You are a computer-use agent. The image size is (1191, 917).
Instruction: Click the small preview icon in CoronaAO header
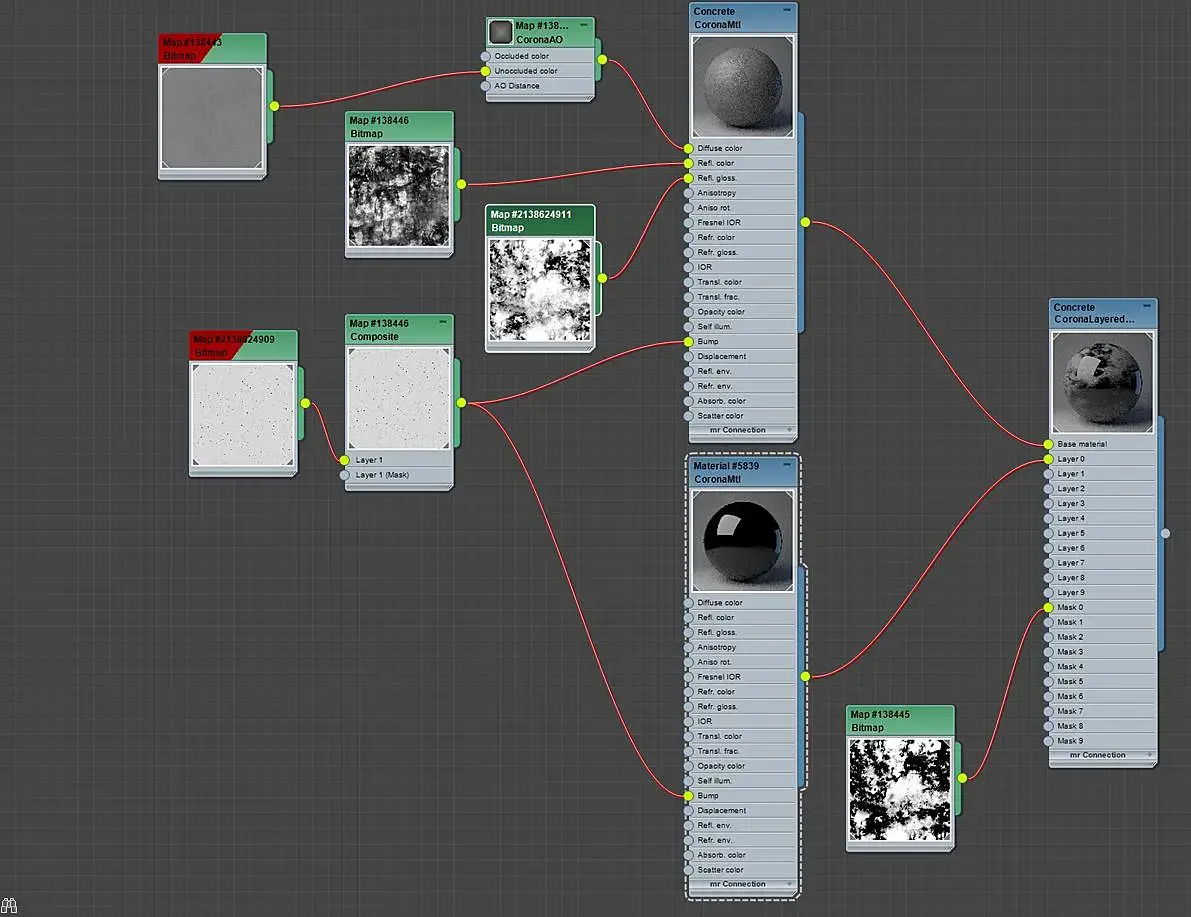click(501, 32)
